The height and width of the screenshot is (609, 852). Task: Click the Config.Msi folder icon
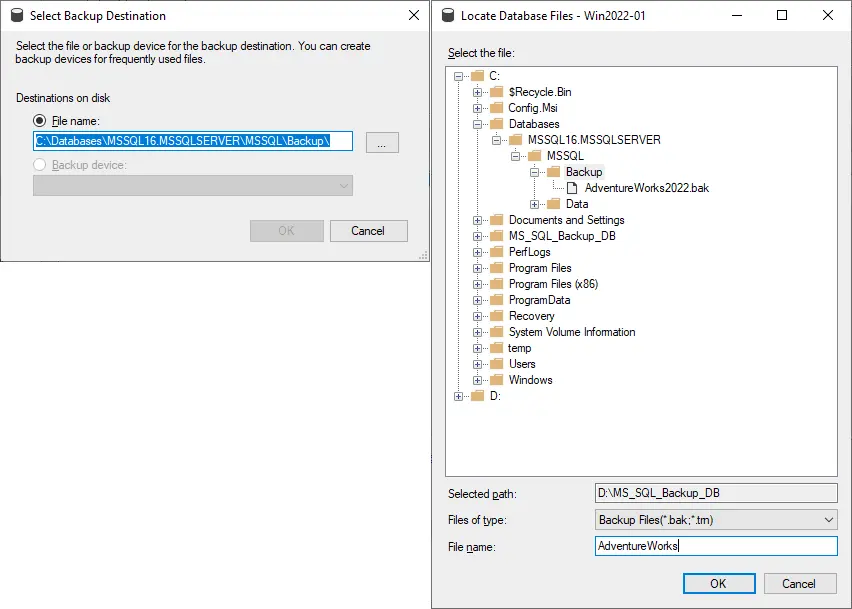(x=497, y=108)
